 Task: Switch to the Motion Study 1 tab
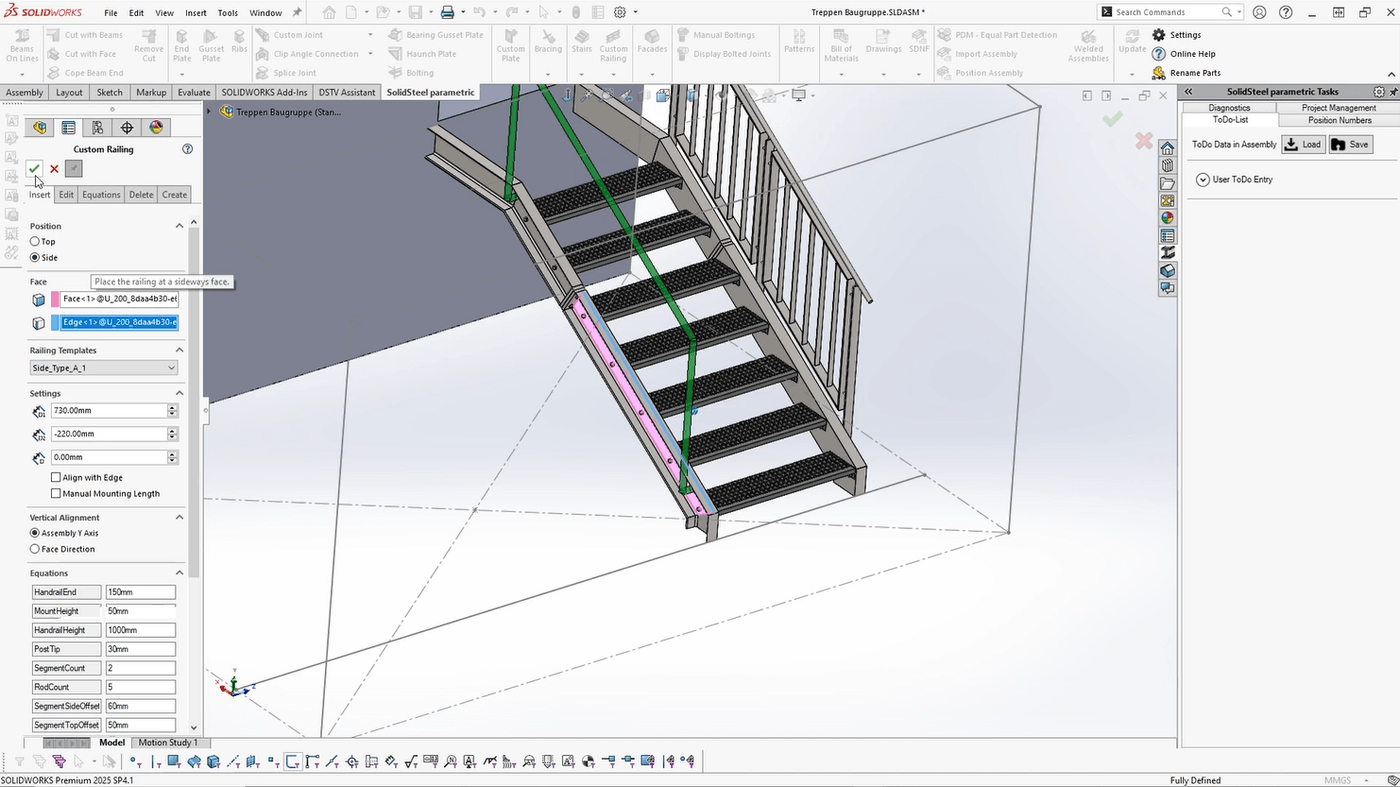(x=170, y=742)
